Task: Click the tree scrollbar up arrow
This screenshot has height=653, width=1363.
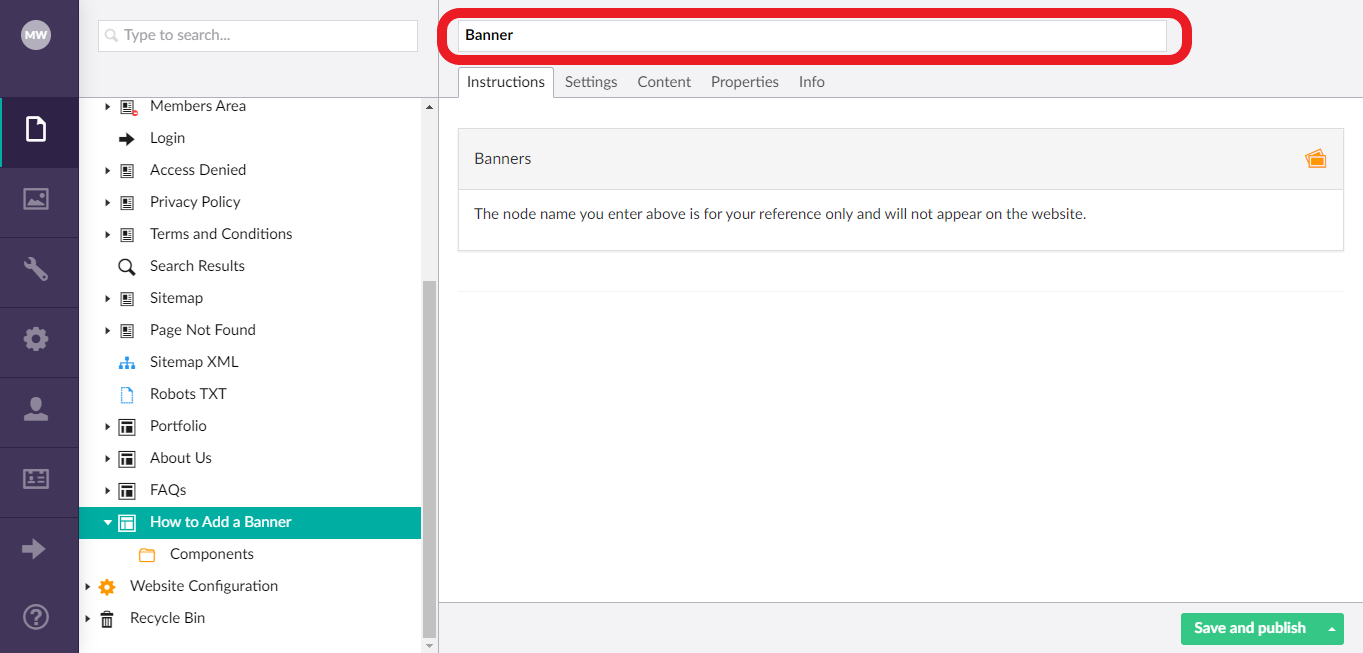Action: point(430,106)
